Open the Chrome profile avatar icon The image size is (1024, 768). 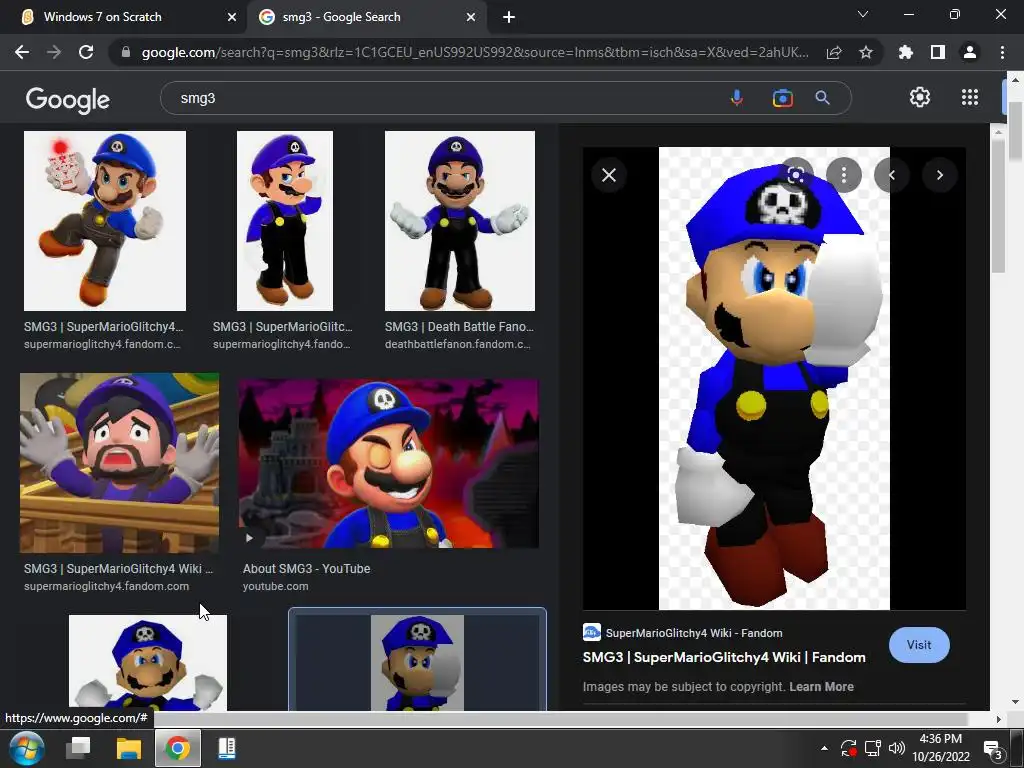coord(970,52)
